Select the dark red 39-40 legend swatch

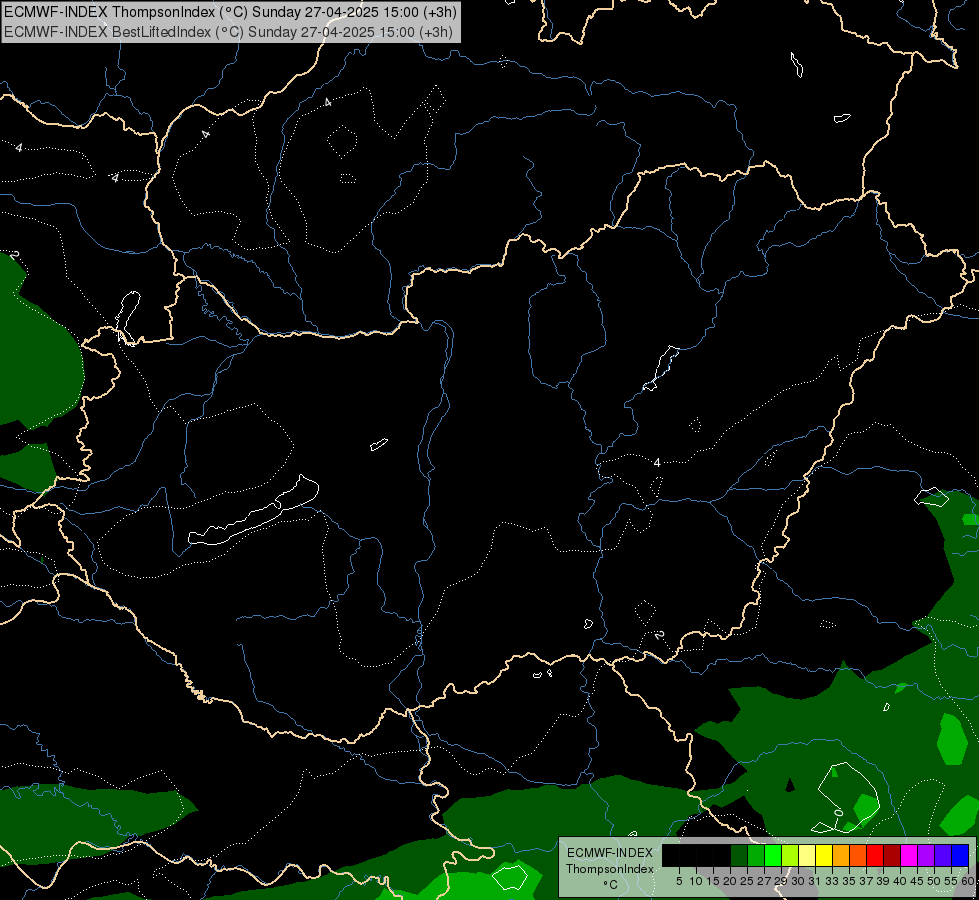coord(892,855)
